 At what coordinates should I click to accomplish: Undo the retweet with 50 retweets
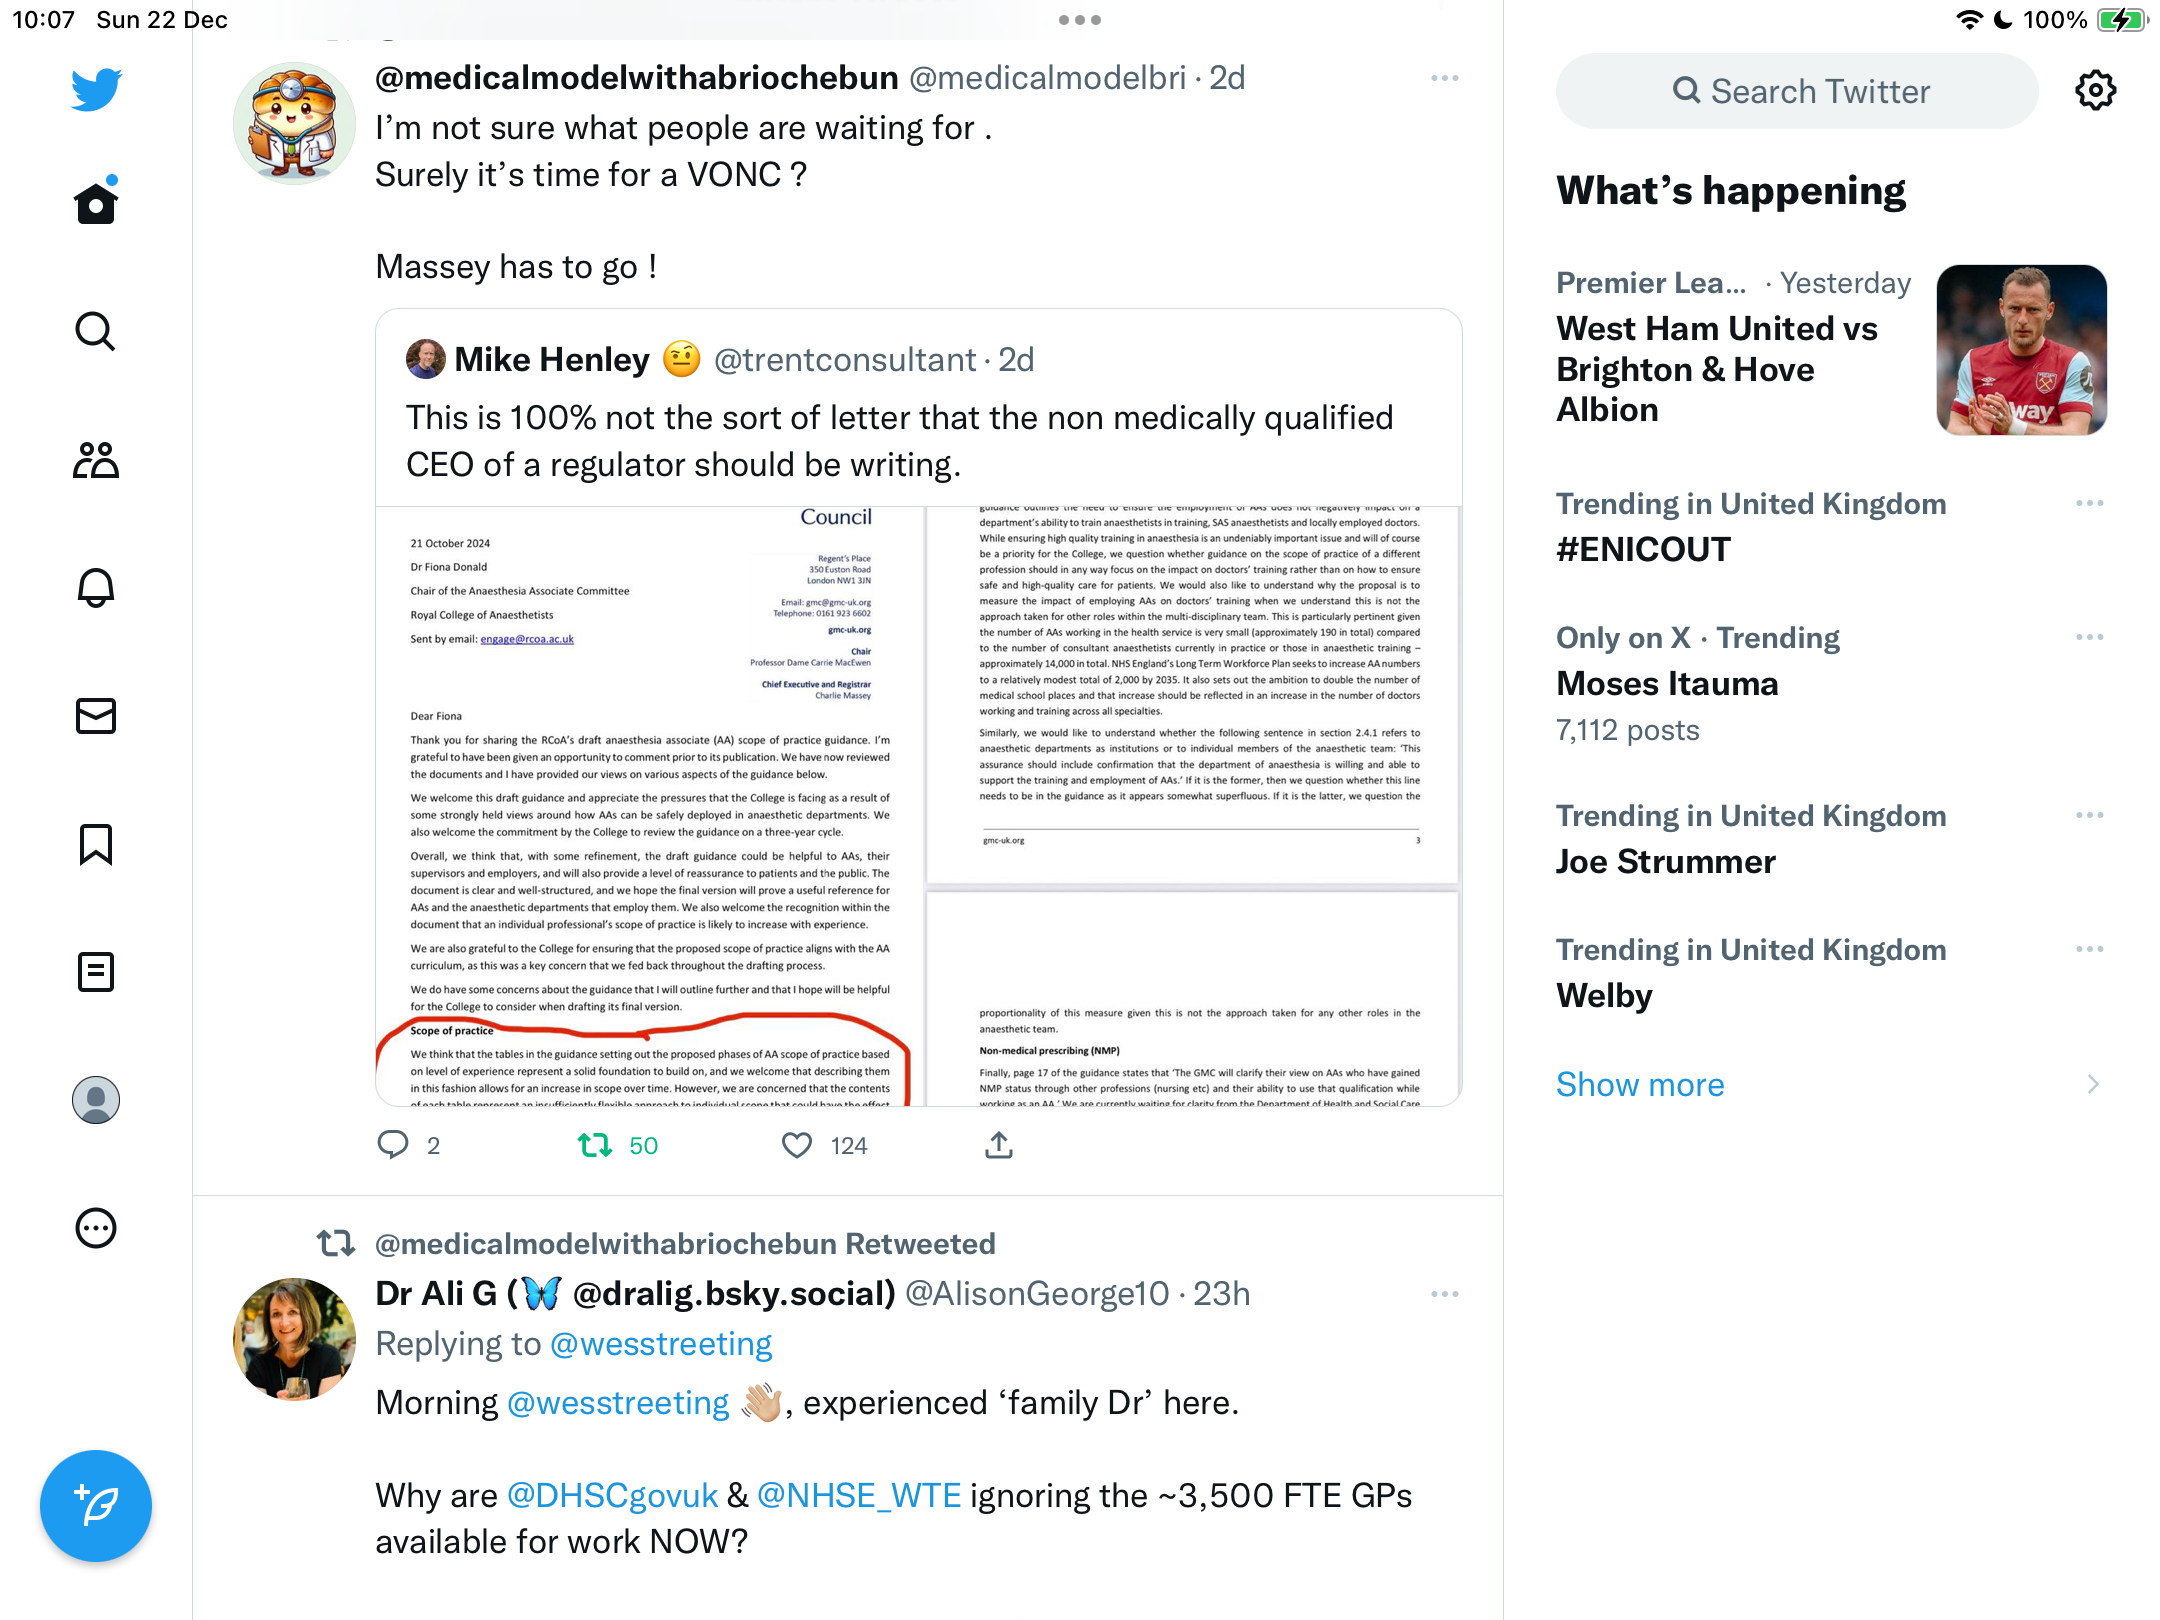point(595,1145)
